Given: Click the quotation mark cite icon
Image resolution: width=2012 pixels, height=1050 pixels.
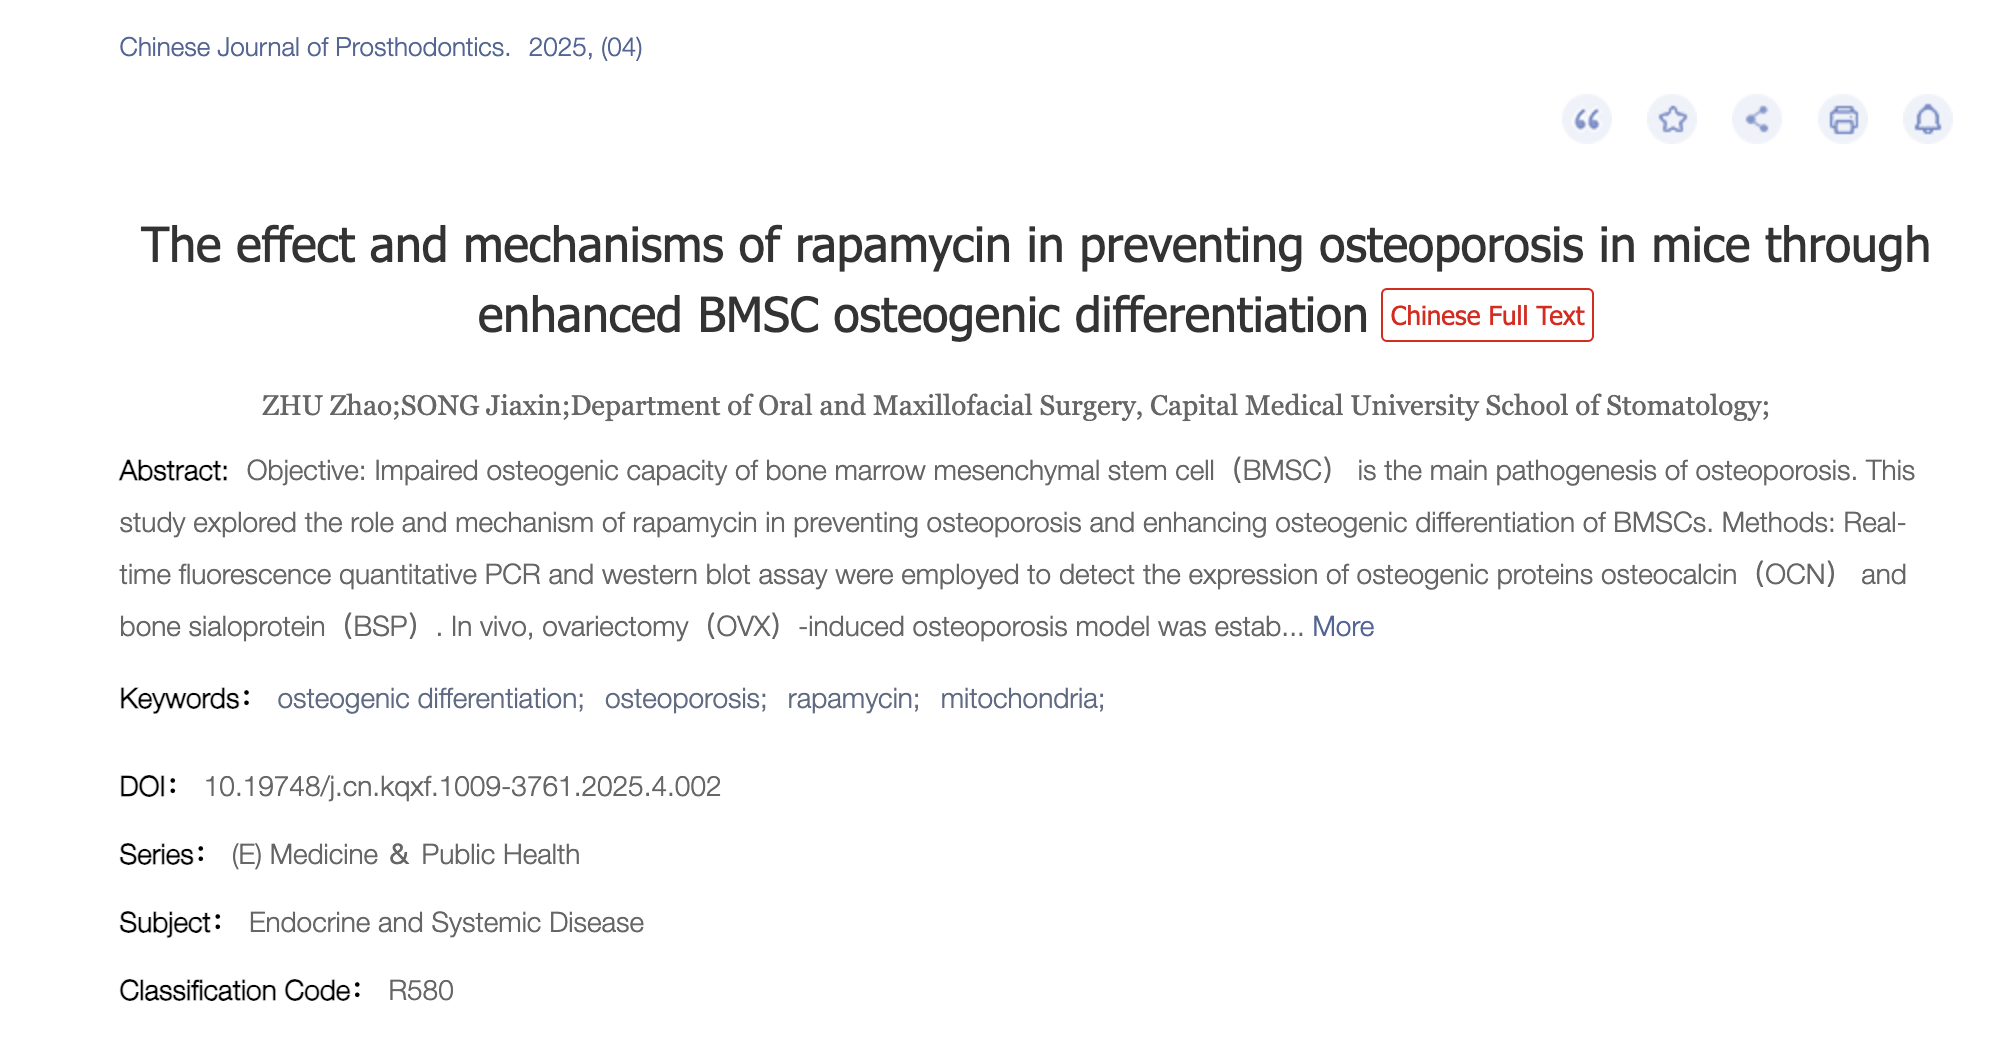Looking at the screenshot, I should tap(1587, 120).
